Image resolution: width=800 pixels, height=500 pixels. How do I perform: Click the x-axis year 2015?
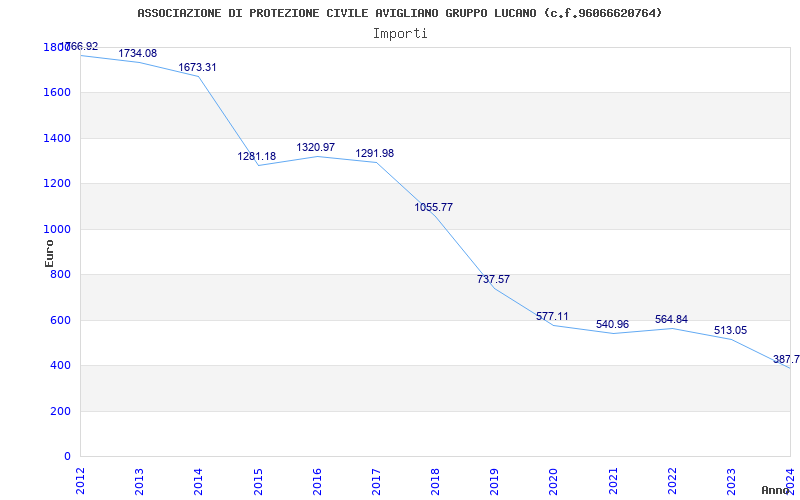click(258, 481)
